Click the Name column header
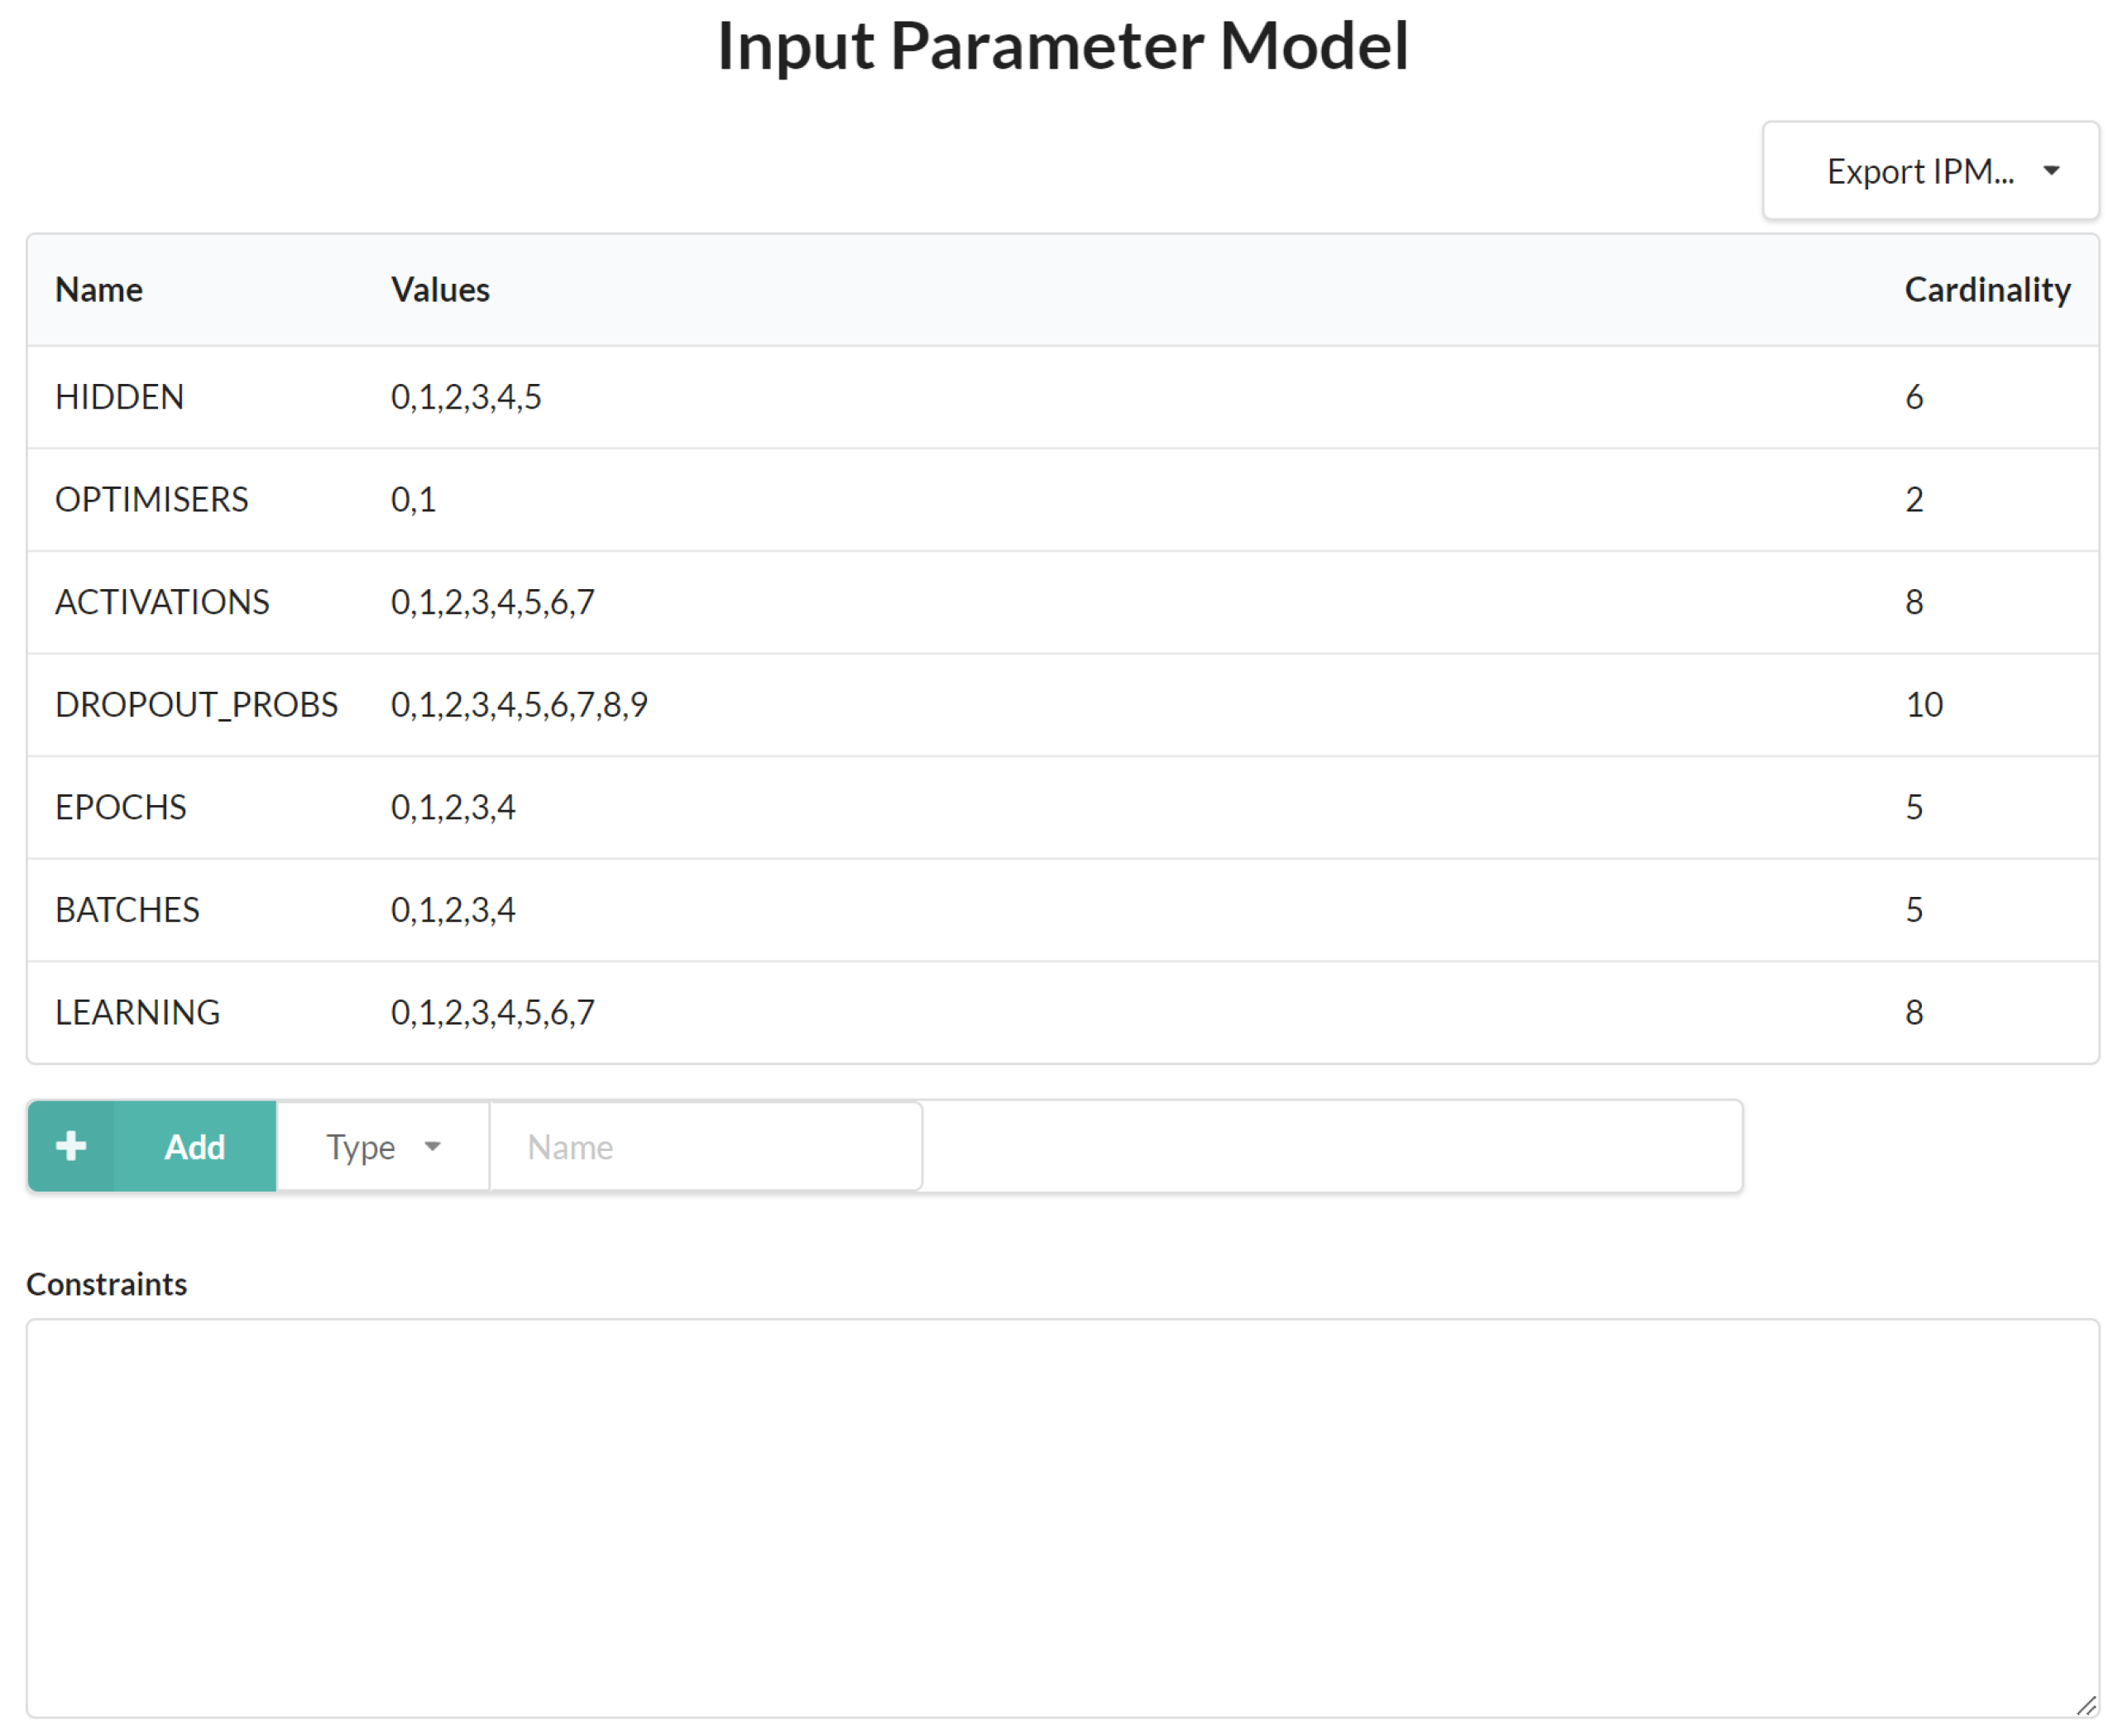The image size is (2127, 1736). (x=99, y=290)
